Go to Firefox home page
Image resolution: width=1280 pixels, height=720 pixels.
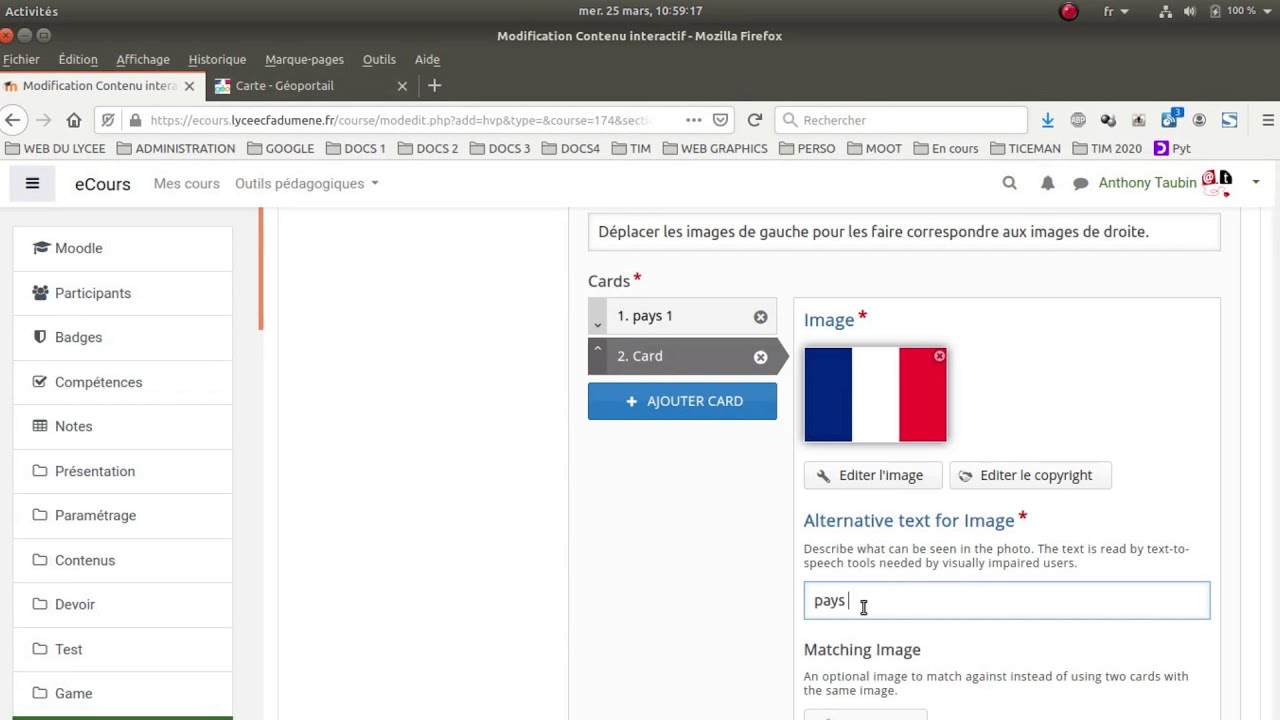click(74, 120)
